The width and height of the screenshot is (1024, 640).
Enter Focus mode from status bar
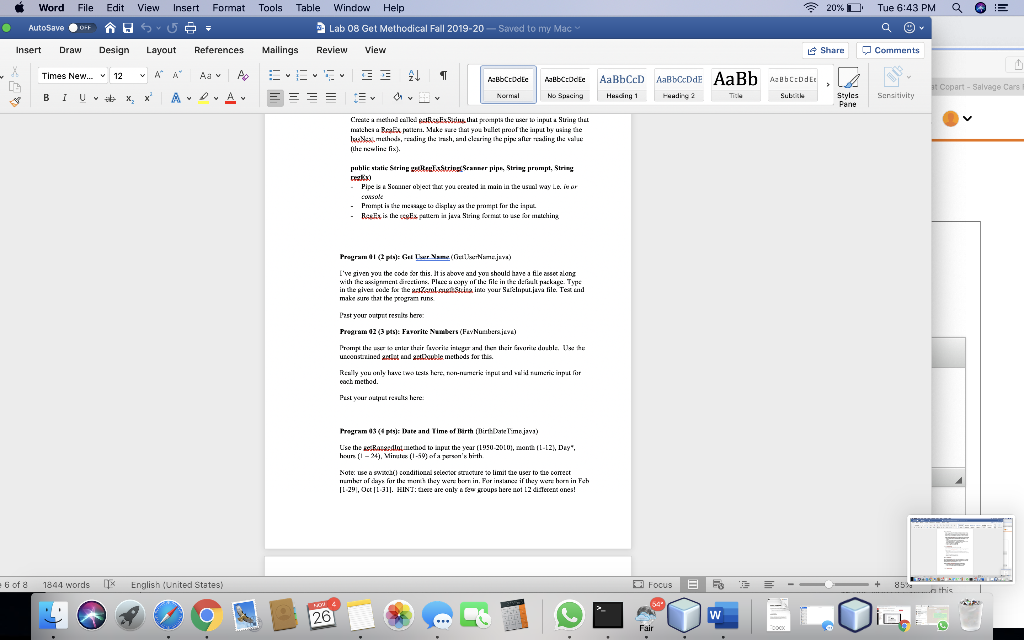652,584
